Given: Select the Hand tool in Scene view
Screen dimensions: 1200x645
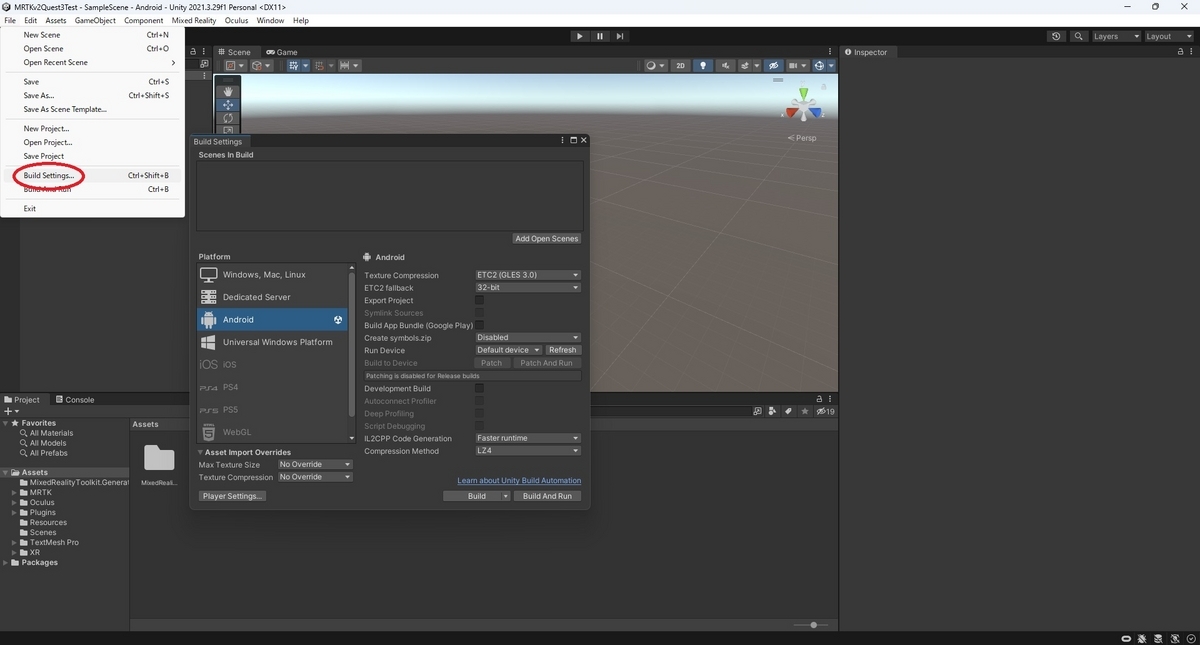Looking at the screenshot, I should click(228, 92).
